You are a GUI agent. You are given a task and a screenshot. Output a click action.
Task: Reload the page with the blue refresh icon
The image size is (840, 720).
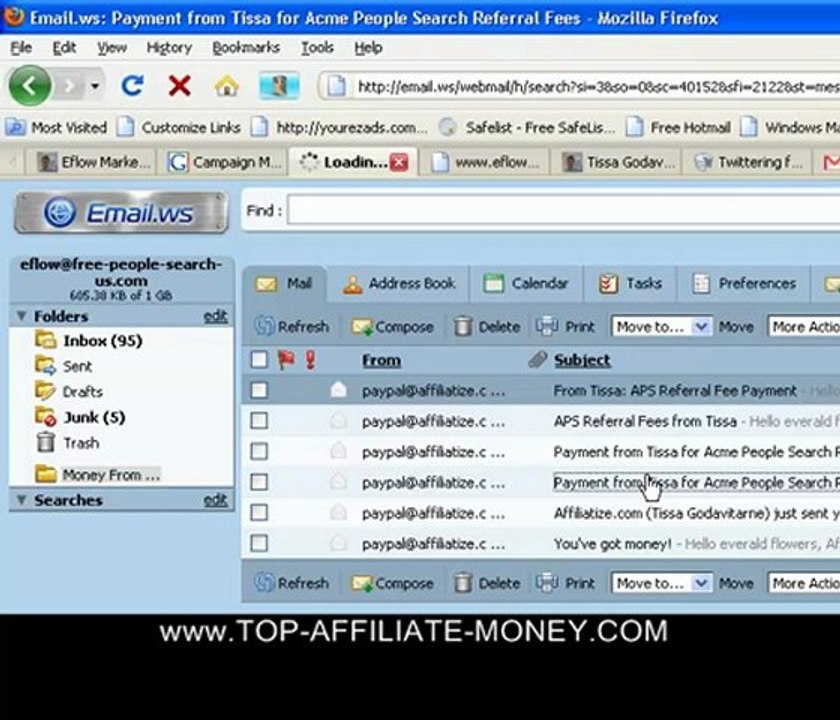[x=132, y=86]
